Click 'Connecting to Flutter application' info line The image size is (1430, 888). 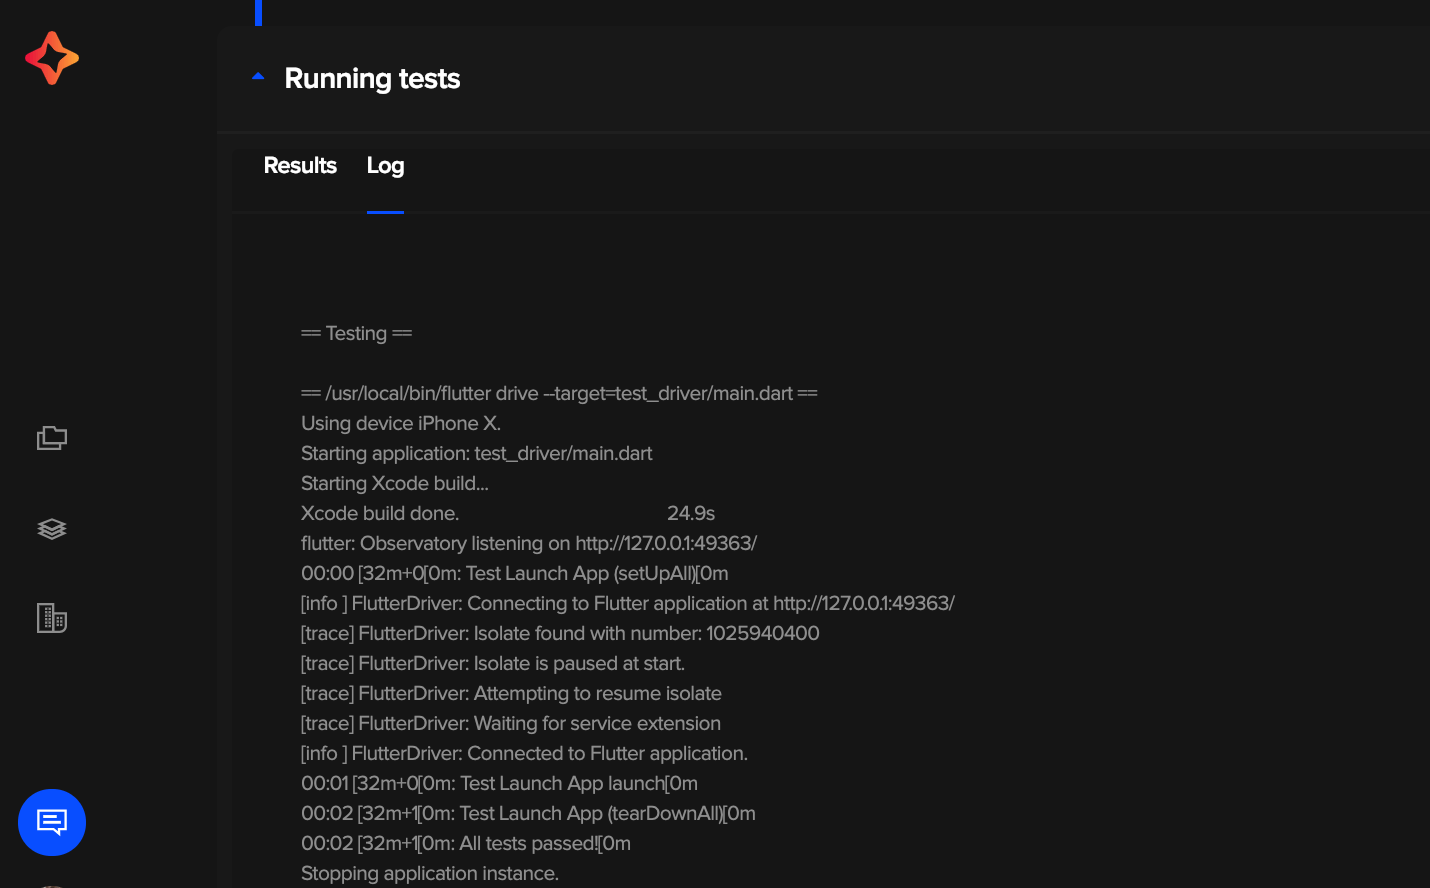point(628,603)
